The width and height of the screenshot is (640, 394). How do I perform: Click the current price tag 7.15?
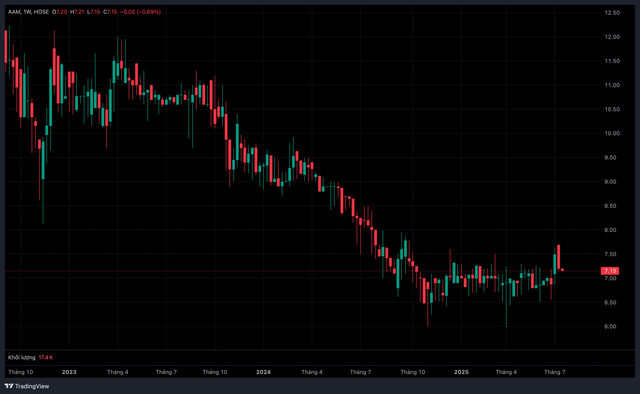tap(610, 271)
